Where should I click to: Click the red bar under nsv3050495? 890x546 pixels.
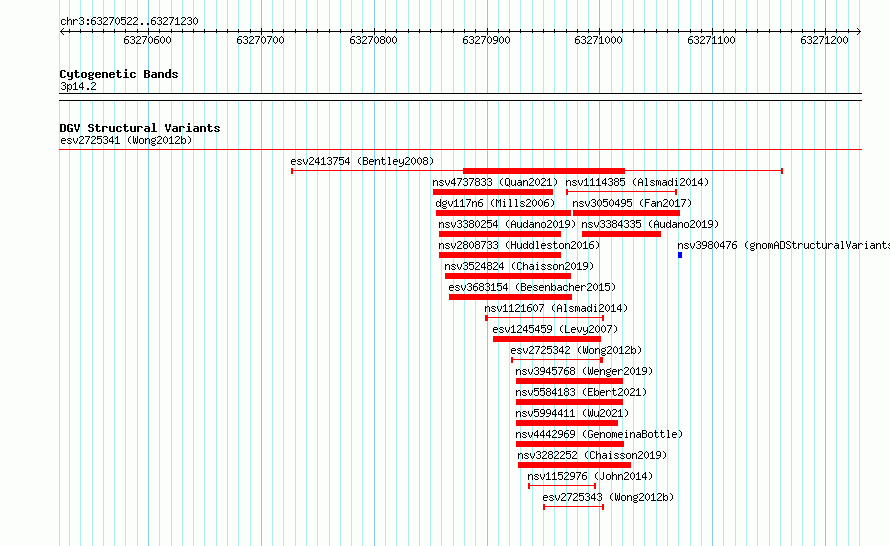(x=626, y=213)
